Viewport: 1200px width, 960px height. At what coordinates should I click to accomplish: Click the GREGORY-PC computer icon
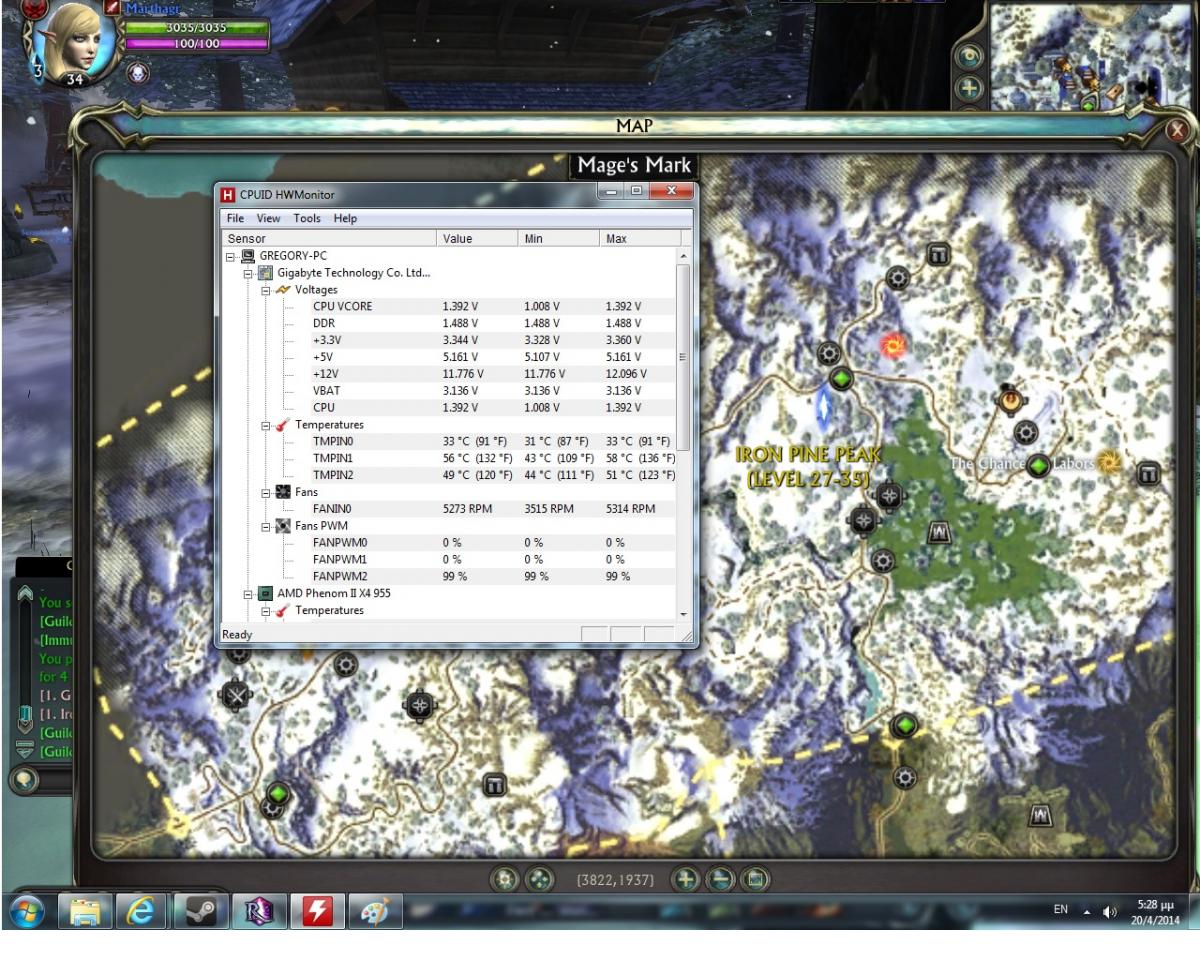[x=248, y=256]
